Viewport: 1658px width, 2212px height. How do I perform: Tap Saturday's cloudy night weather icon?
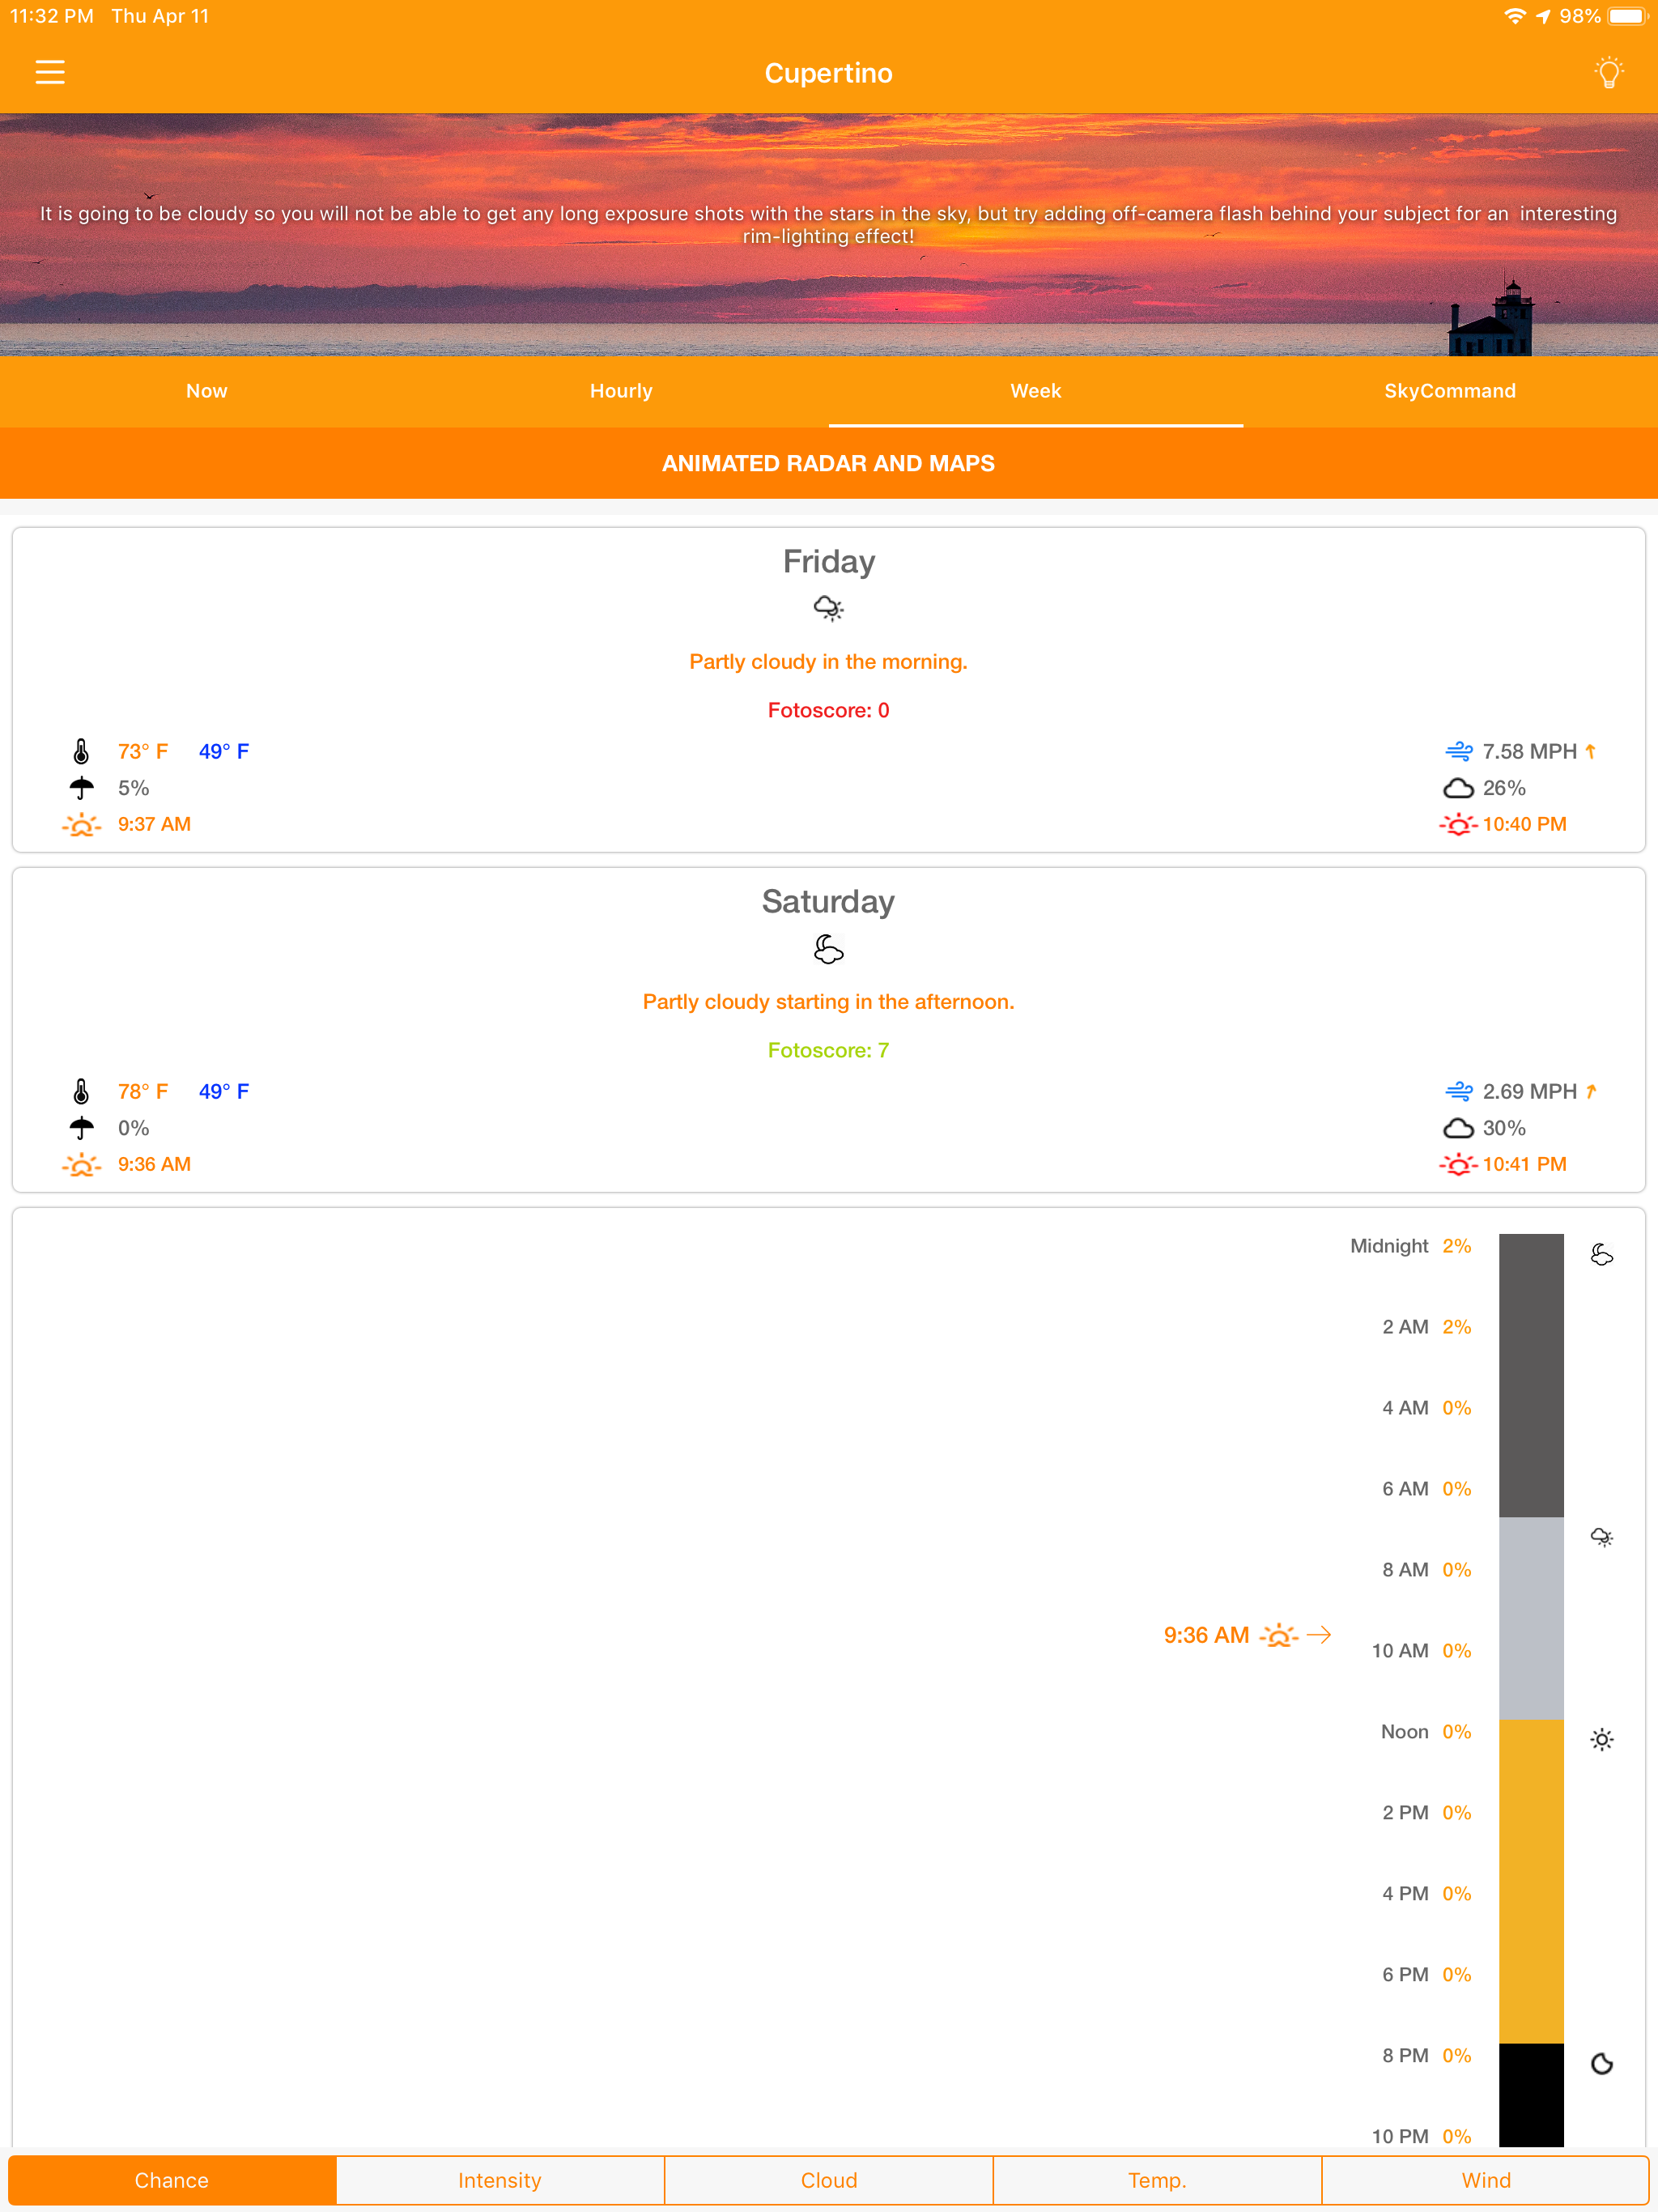pos(828,948)
